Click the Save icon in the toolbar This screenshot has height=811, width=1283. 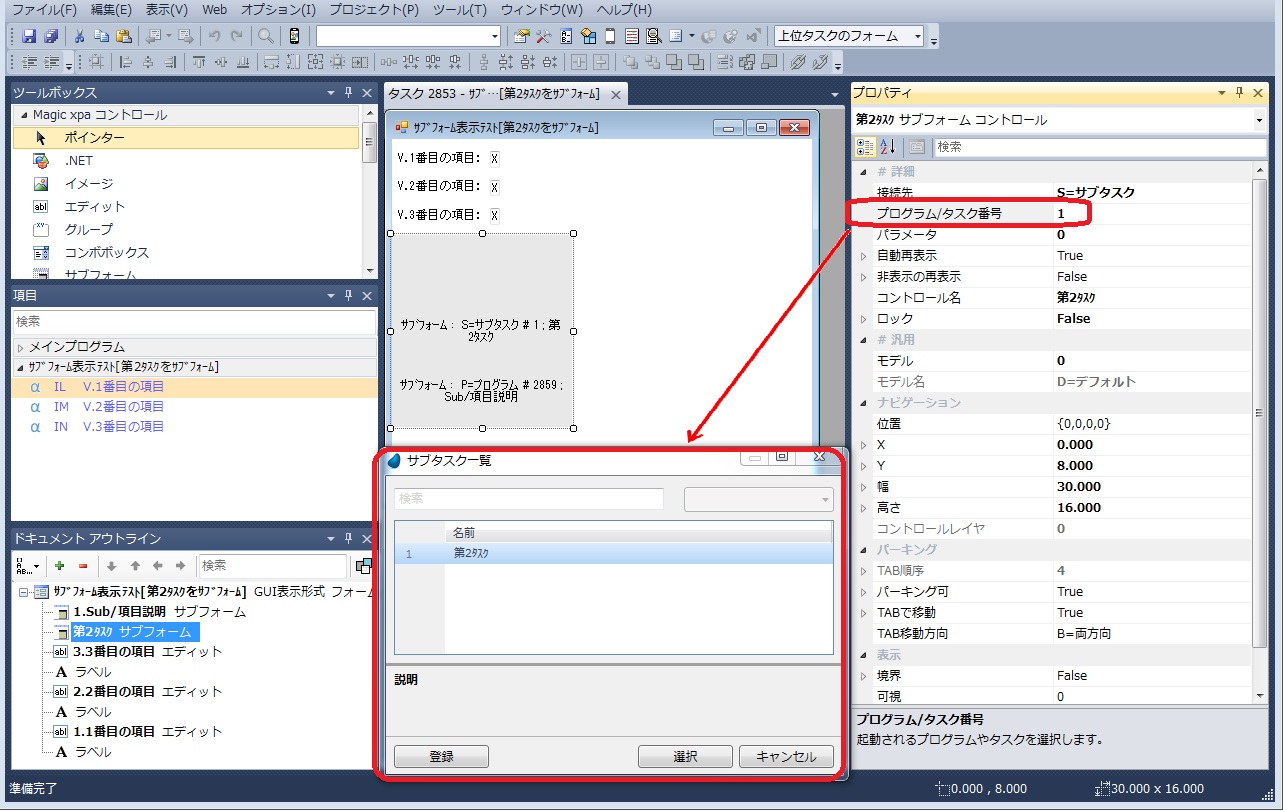pyautogui.click(x=29, y=36)
